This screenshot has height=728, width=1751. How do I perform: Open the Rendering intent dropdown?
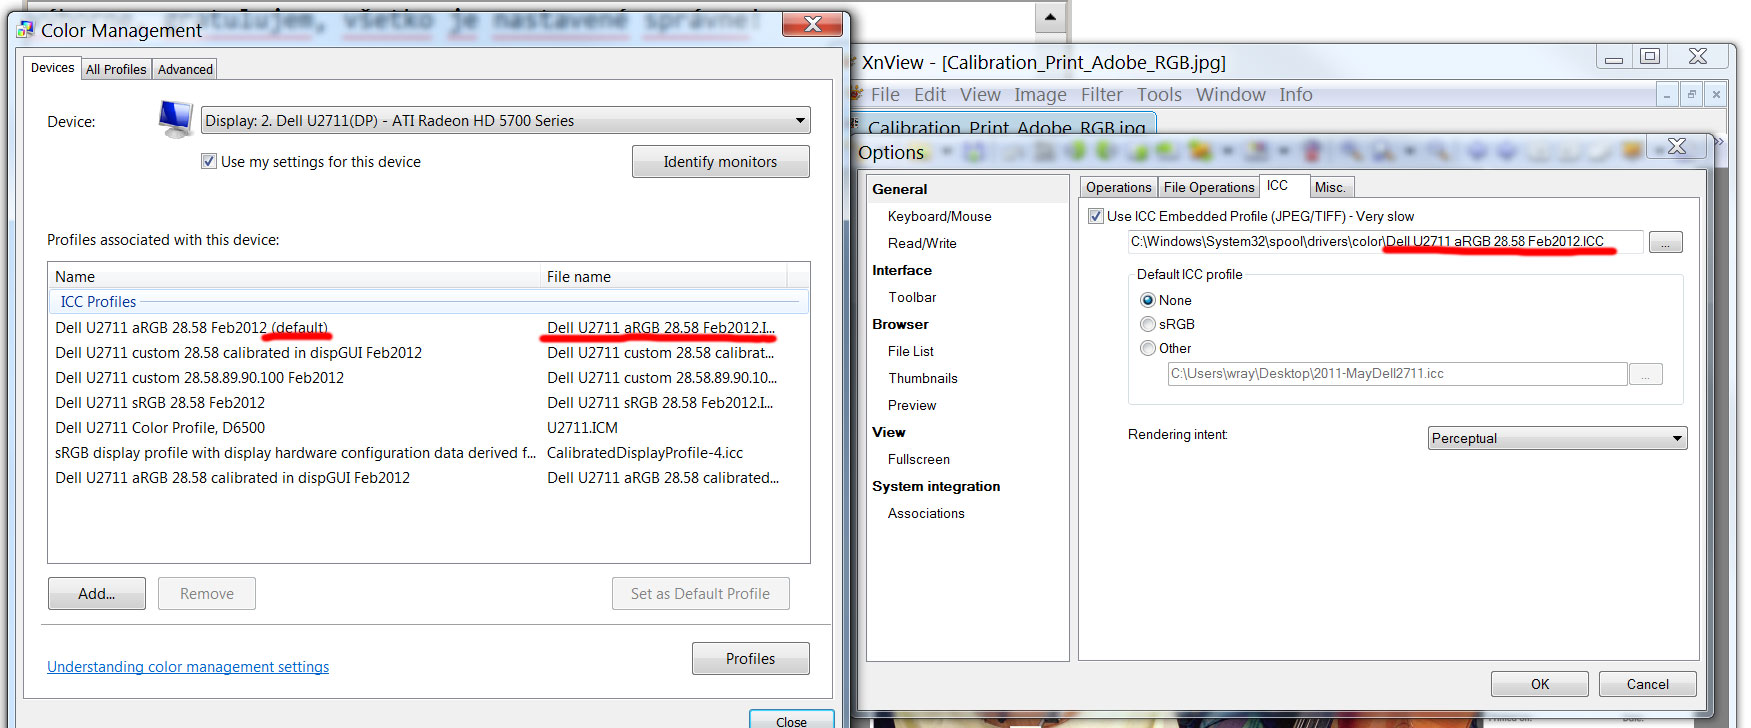point(1676,438)
